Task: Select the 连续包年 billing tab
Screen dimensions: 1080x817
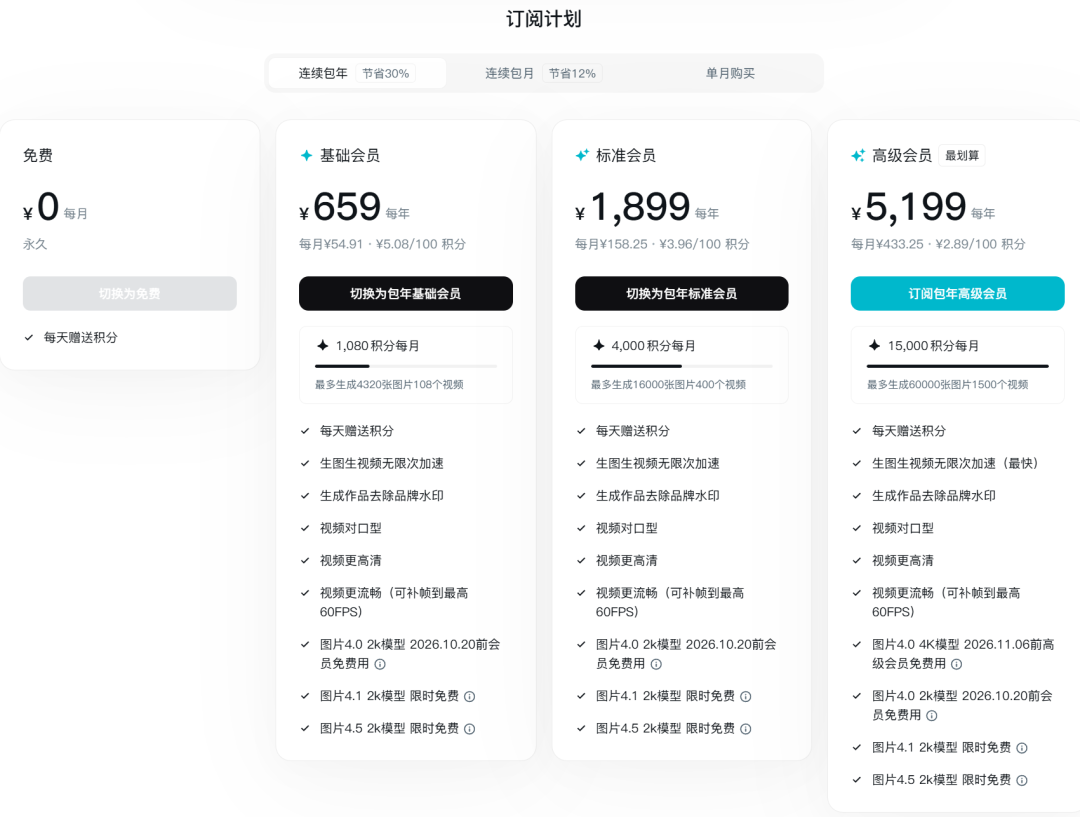Action: [356, 73]
